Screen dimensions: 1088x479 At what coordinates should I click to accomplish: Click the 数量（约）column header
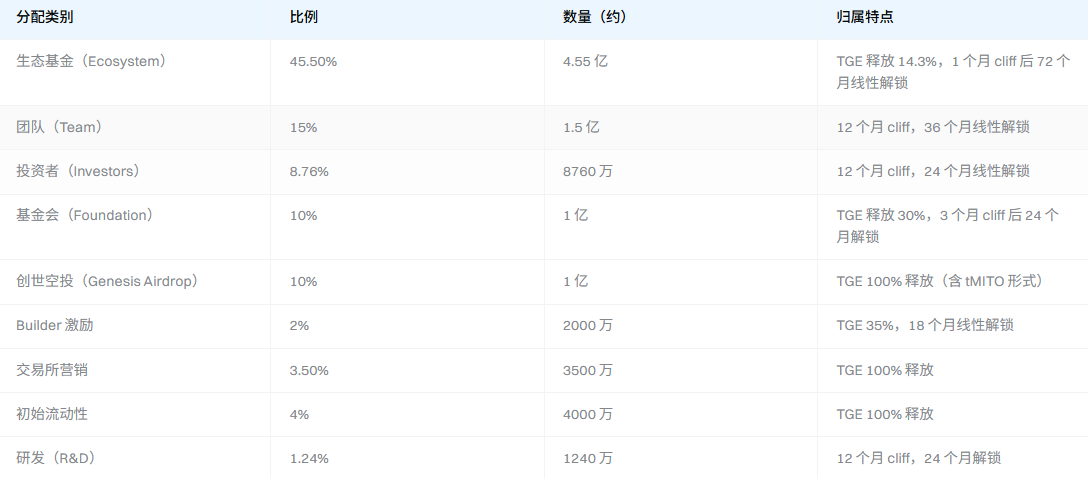(595, 18)
